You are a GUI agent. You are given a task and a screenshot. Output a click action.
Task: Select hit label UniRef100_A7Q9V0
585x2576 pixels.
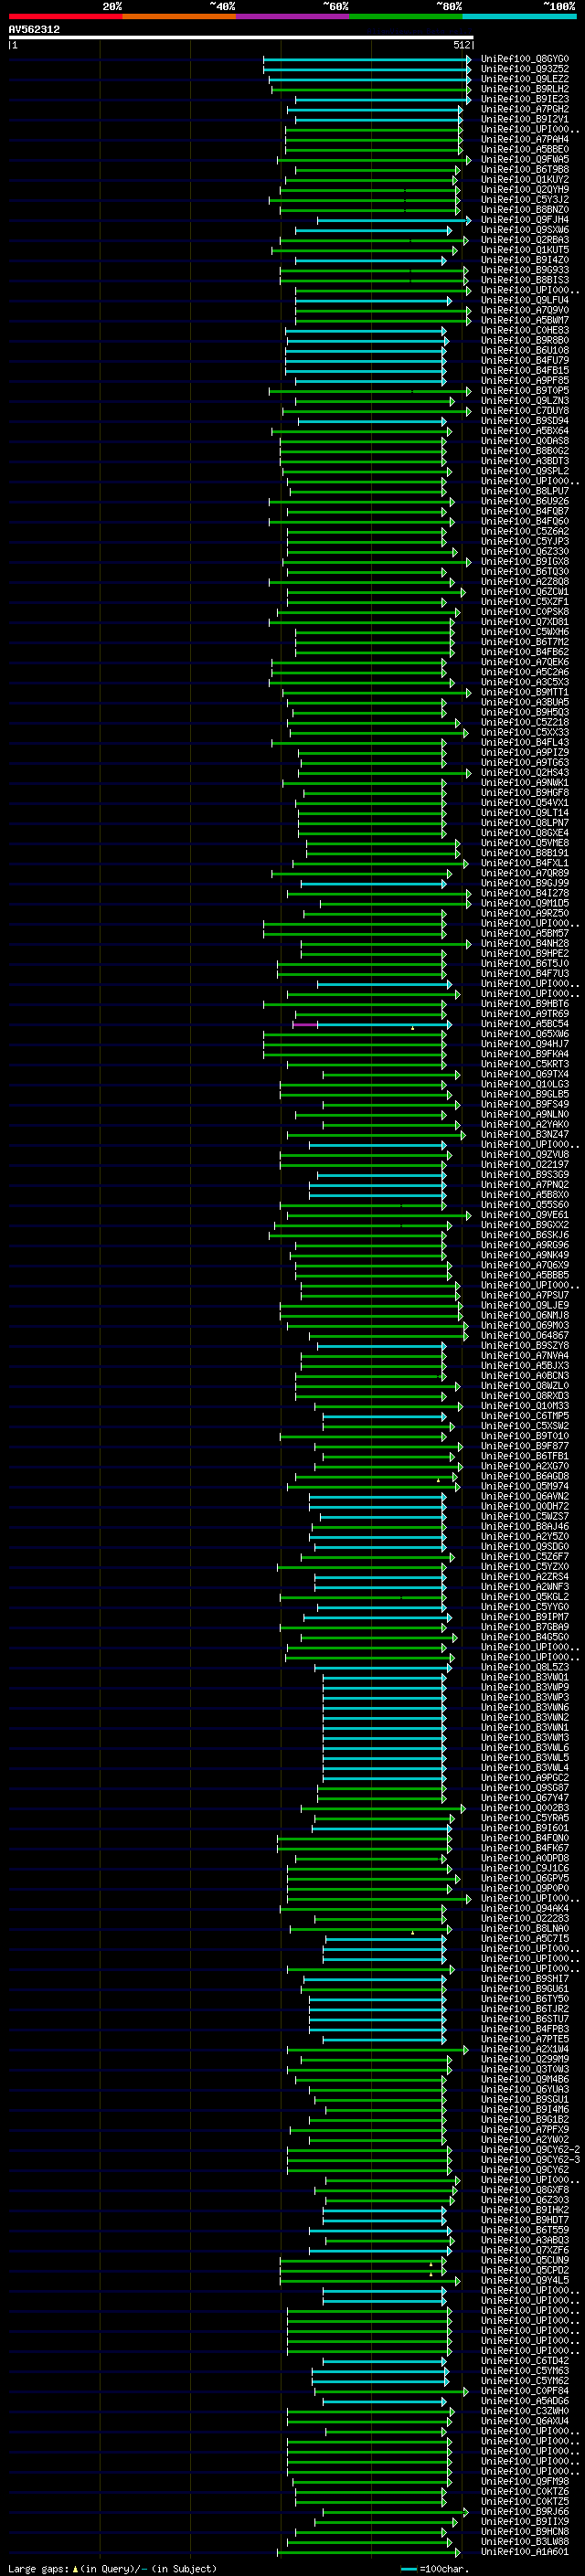525,310
